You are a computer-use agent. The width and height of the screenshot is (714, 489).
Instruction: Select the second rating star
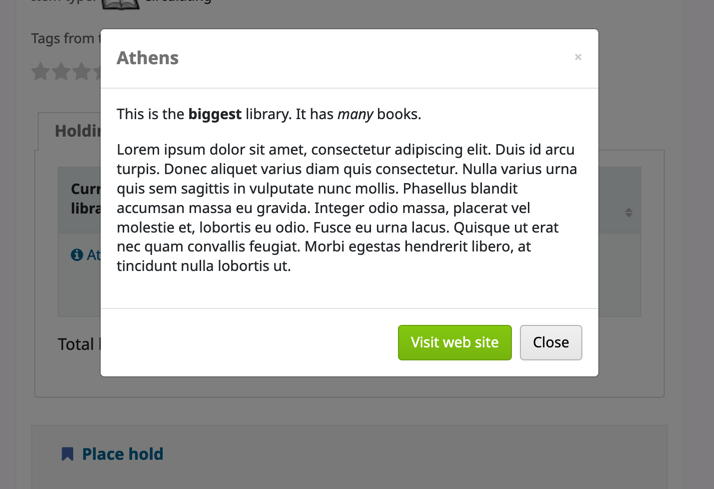pos(62,72)
